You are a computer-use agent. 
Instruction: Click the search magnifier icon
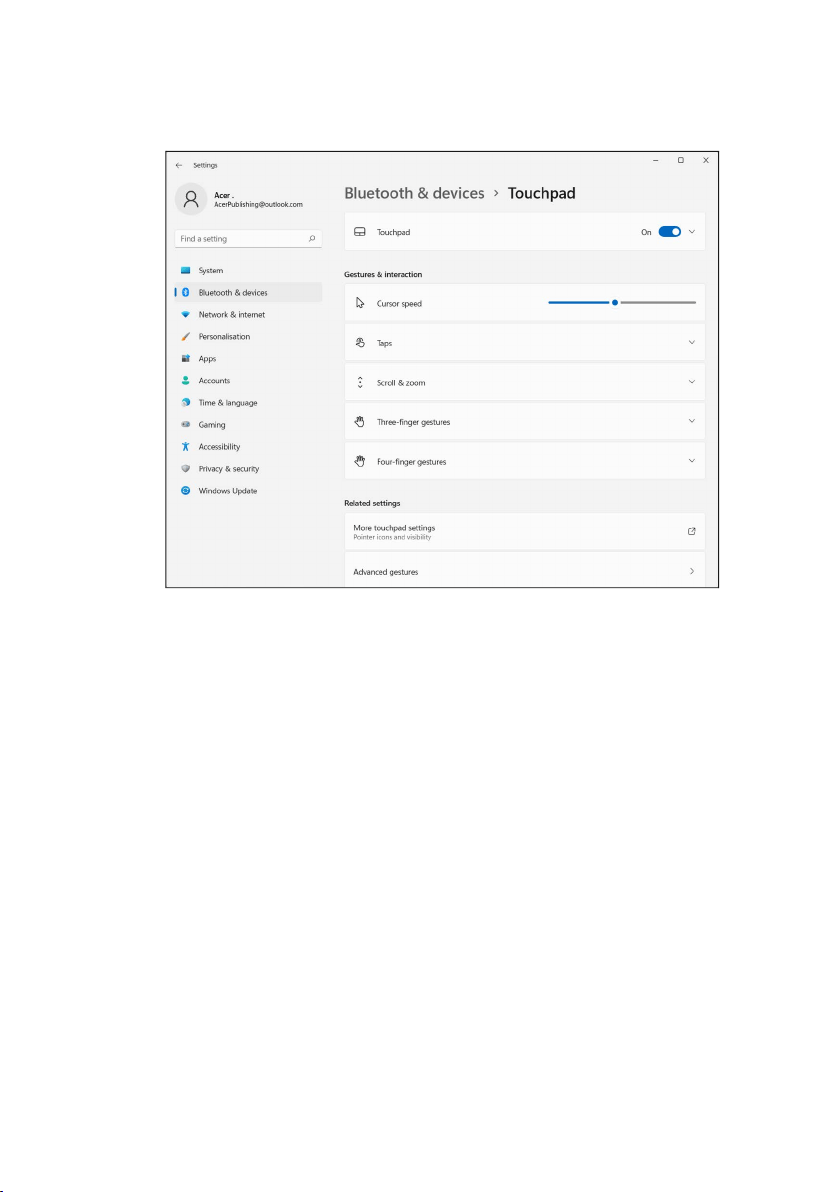tap(312, 239)
